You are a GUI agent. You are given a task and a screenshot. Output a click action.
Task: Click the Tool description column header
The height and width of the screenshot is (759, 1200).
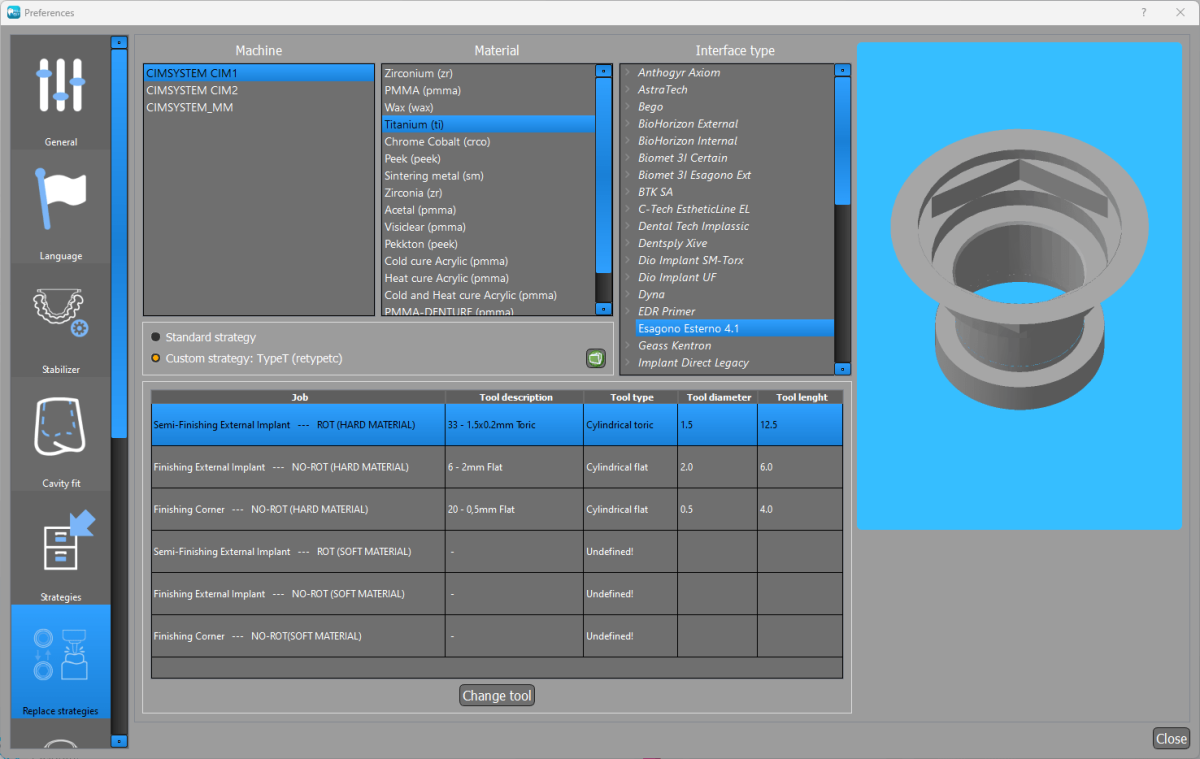(514, 397)
